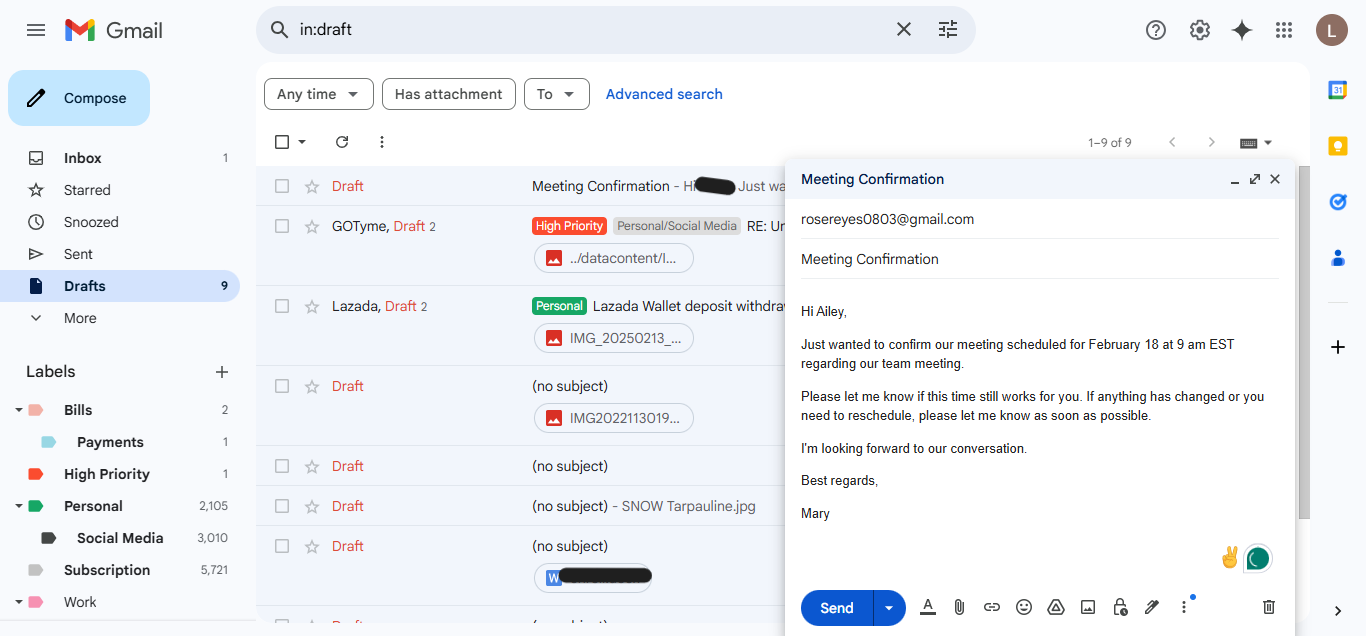Open Google Keep side panel icon
1366x636 pixels.
[1338, 146]
